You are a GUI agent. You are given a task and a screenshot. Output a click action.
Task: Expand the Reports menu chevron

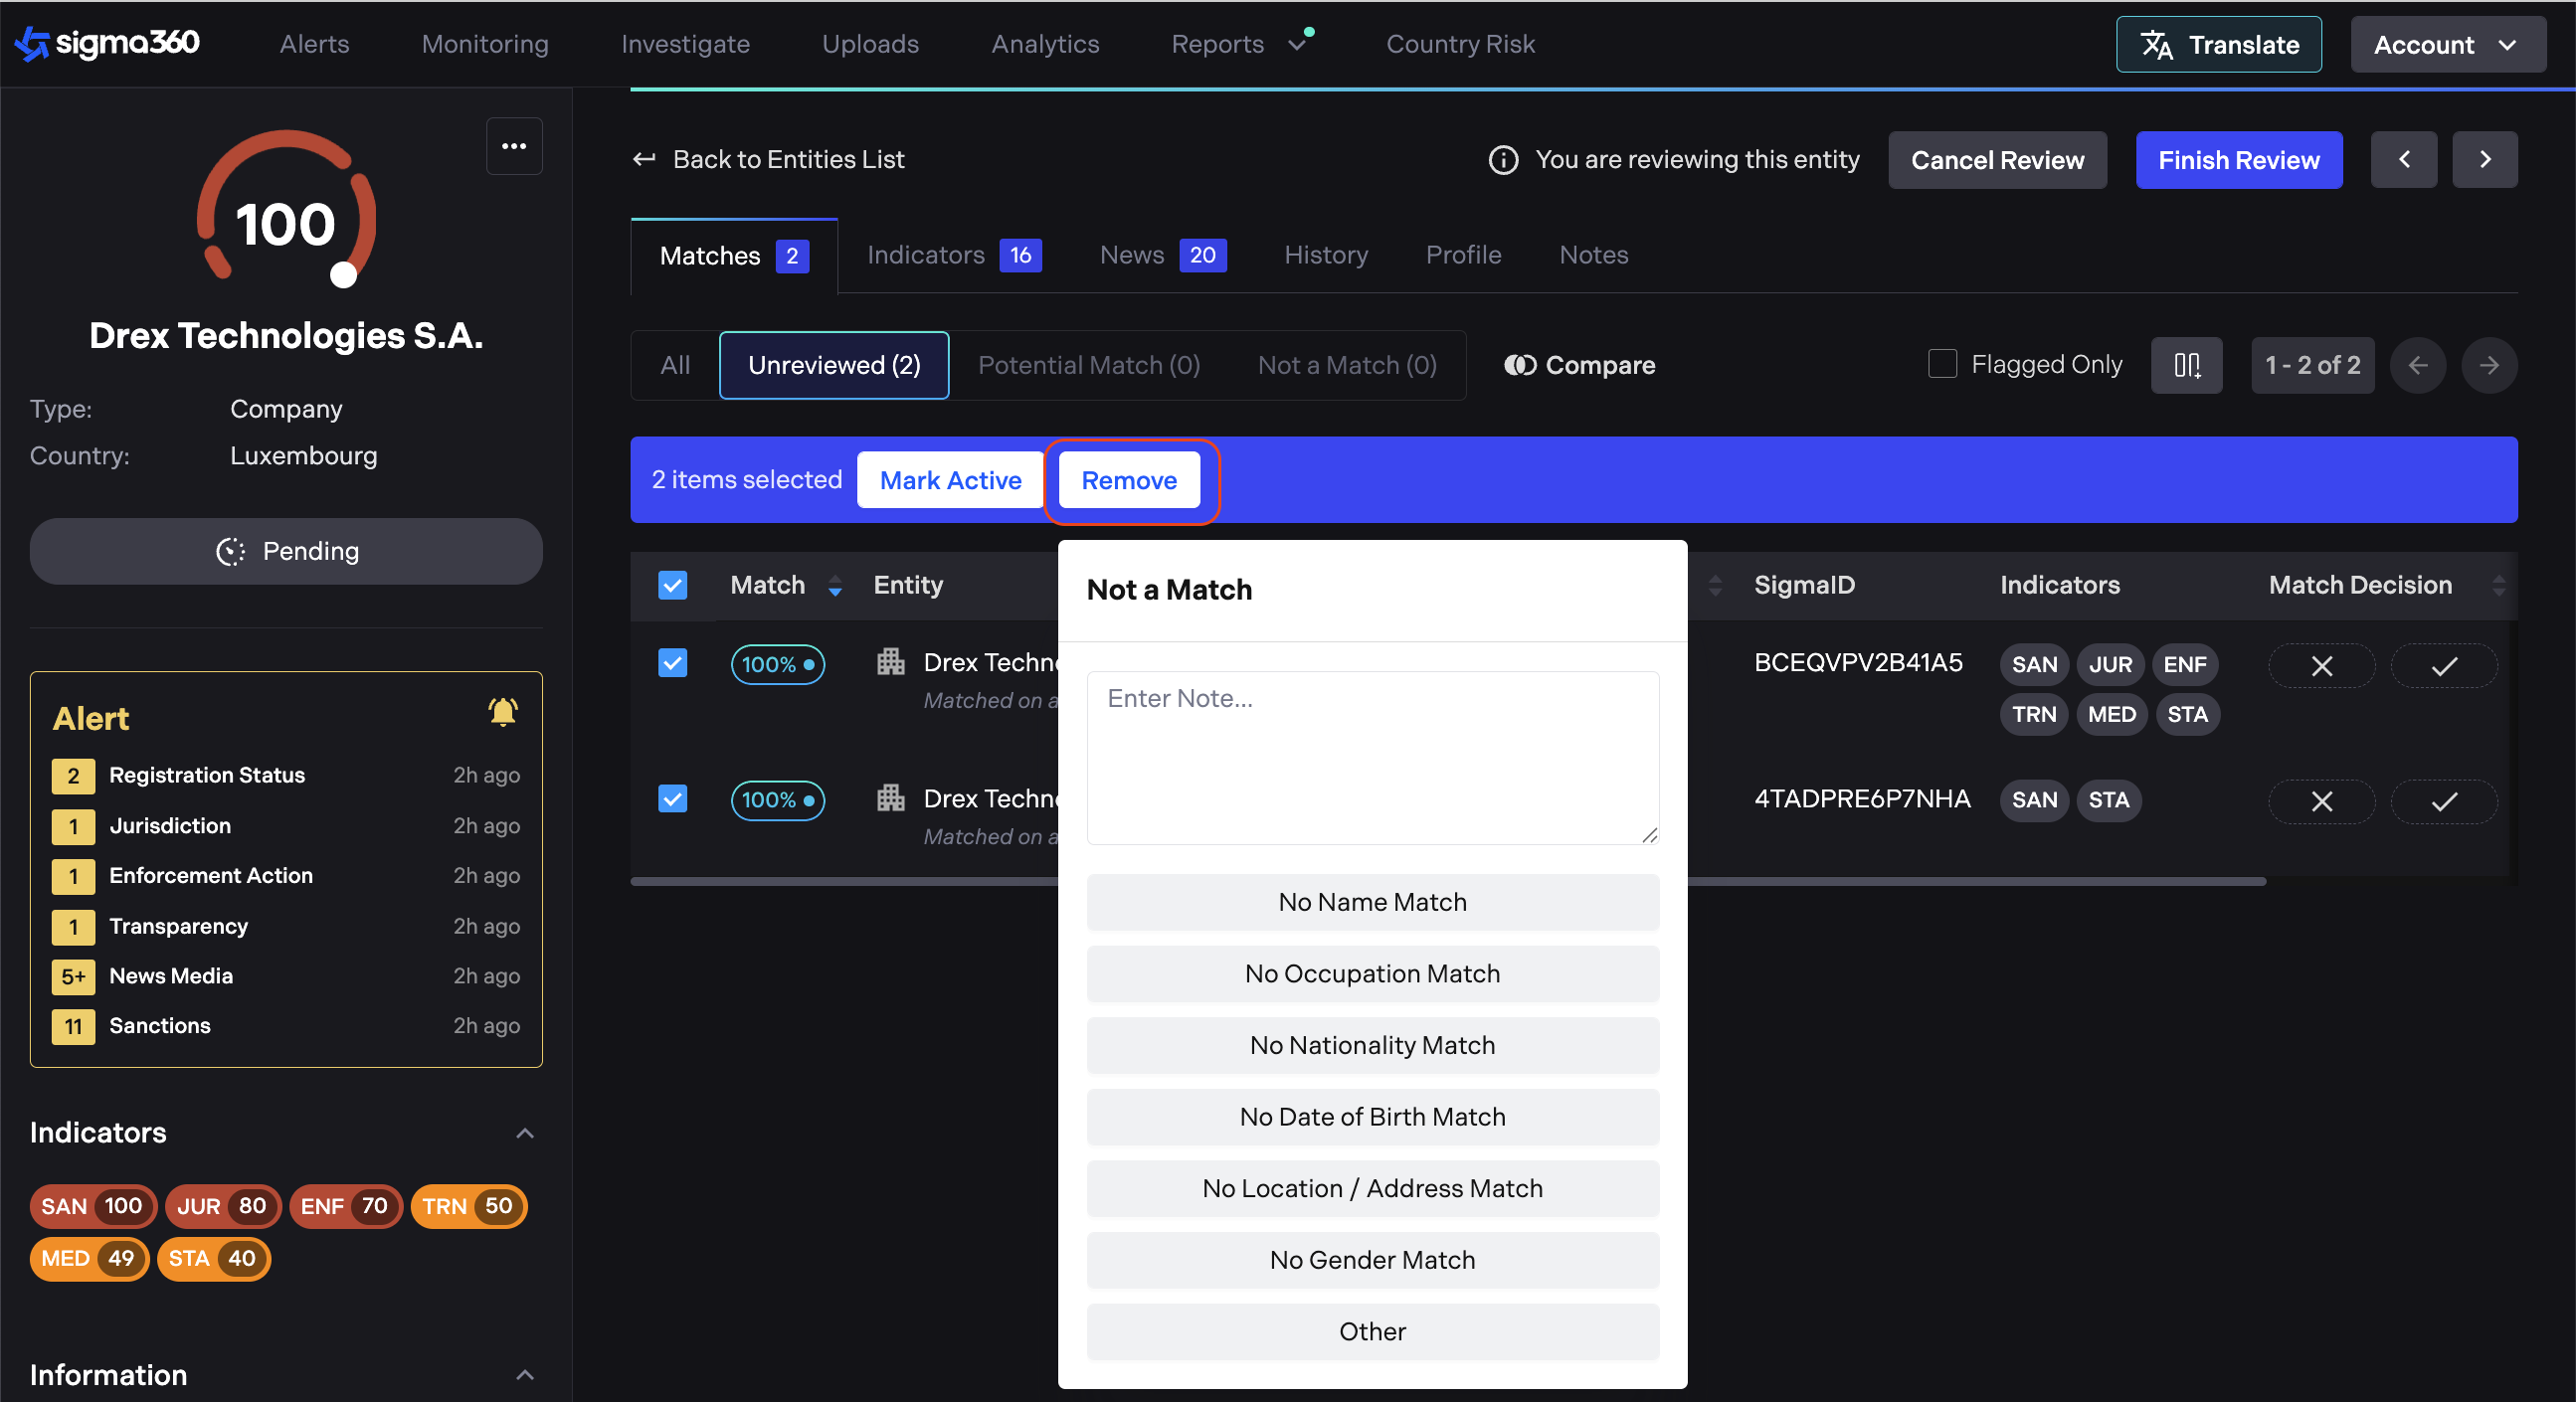tap(1297, 44)
